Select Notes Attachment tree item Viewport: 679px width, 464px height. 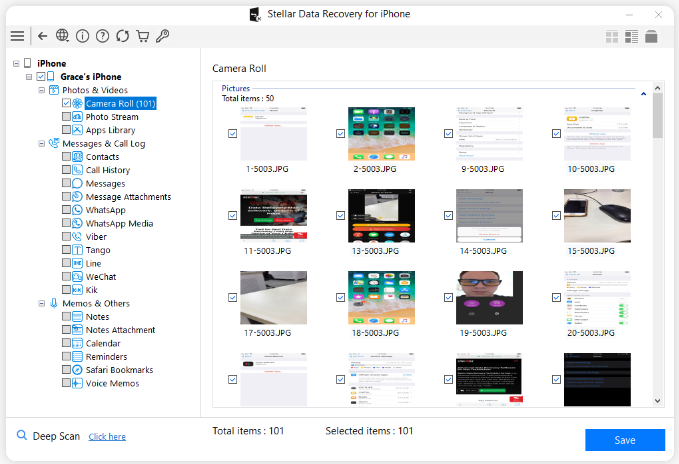(x=120, y=330)
